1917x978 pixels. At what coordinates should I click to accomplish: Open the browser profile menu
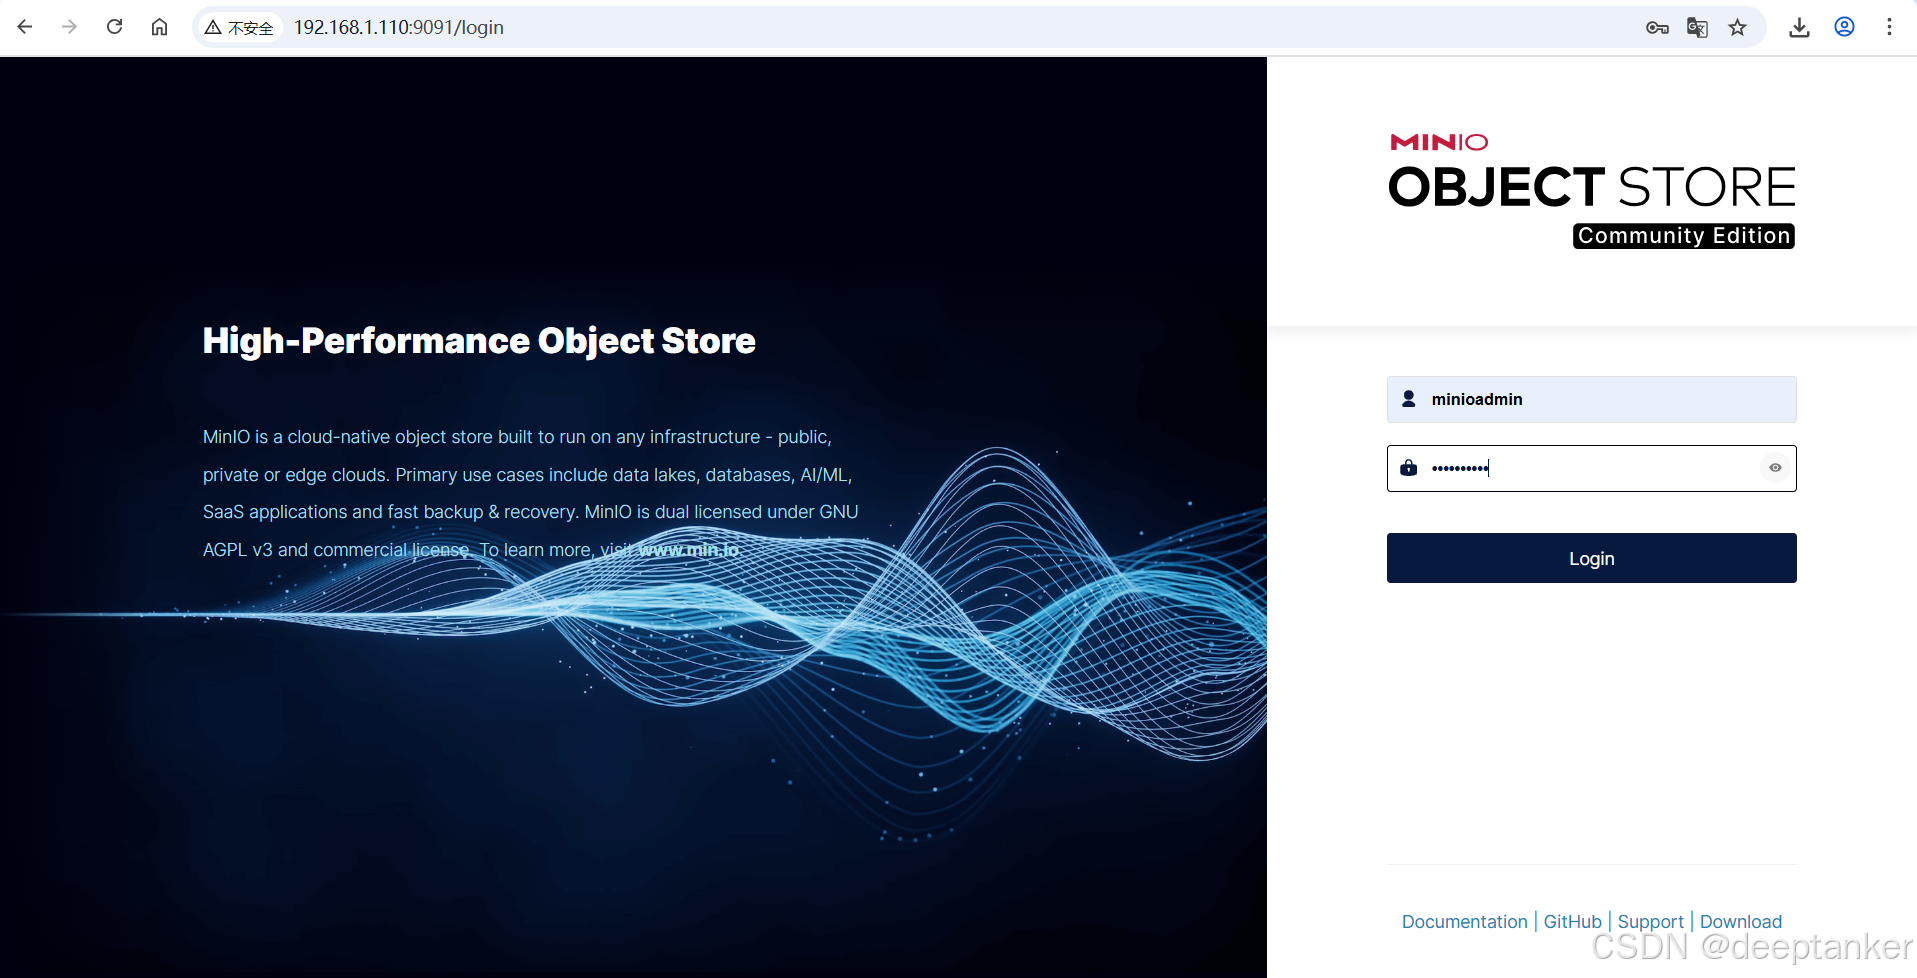pos(1845,27)
